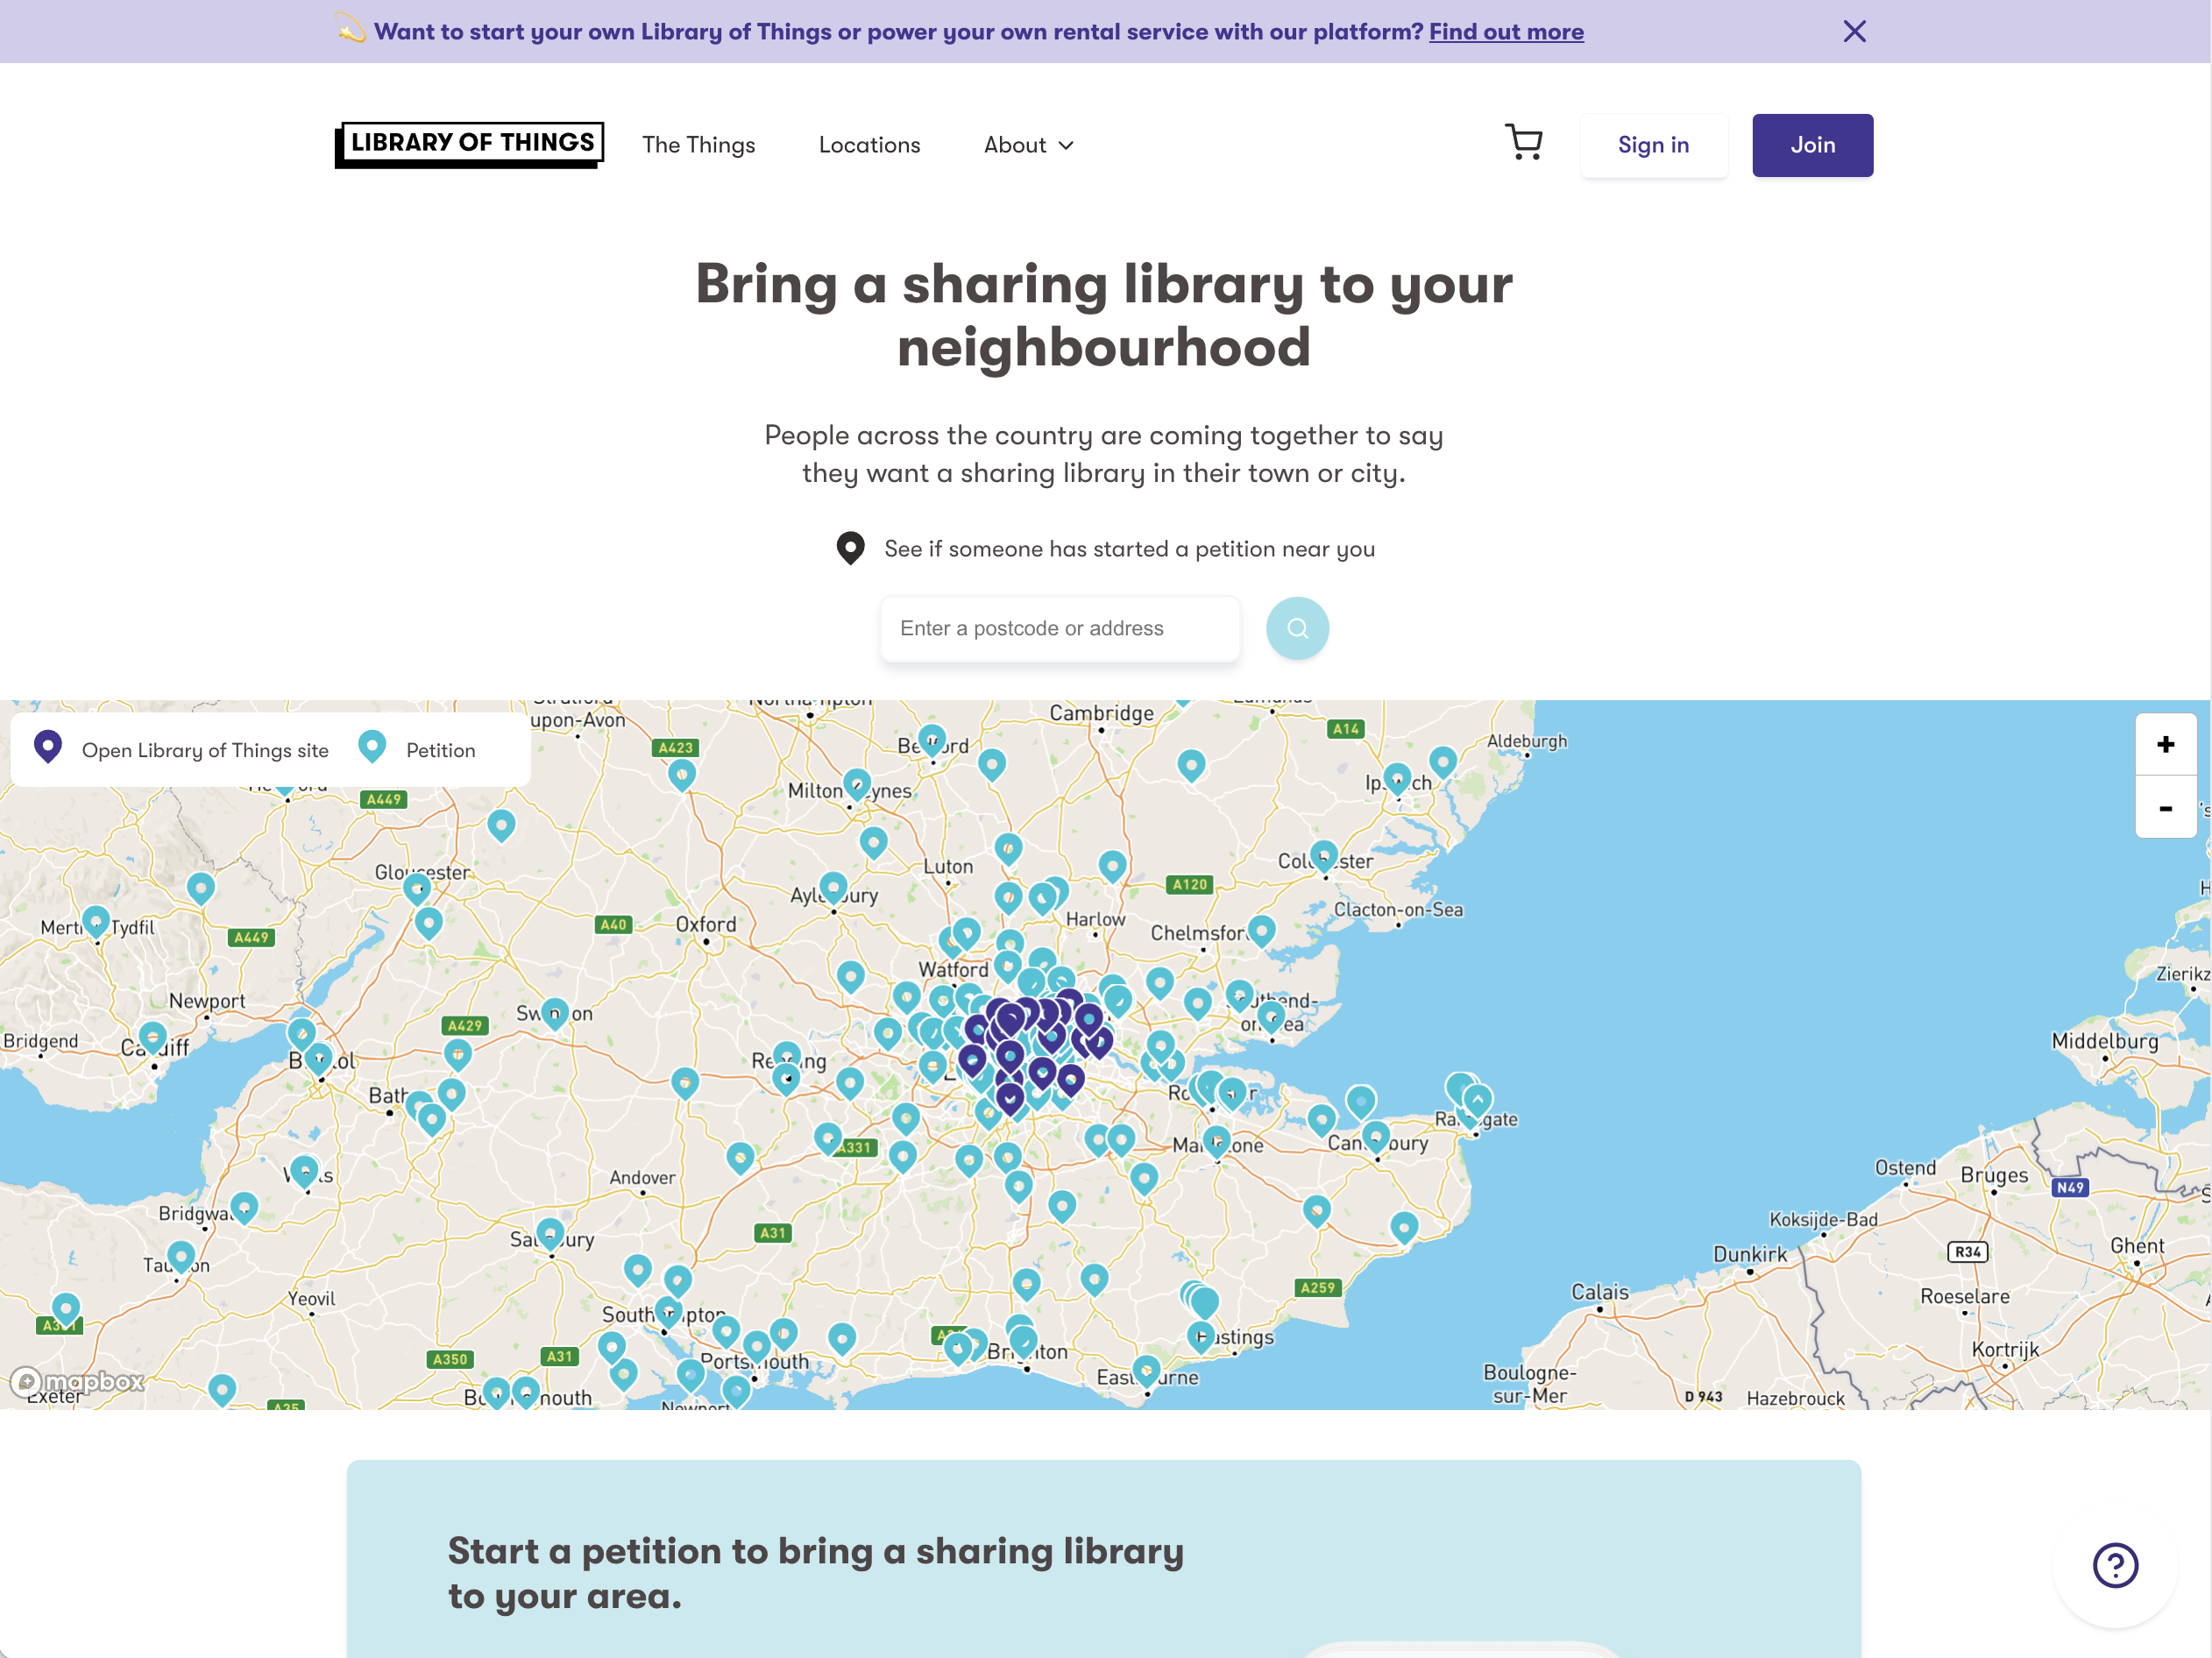This screenshot has height=1658, width=2212.
Task: Click the petition pin at Salisbury
Action: [x=550, y=1234]
